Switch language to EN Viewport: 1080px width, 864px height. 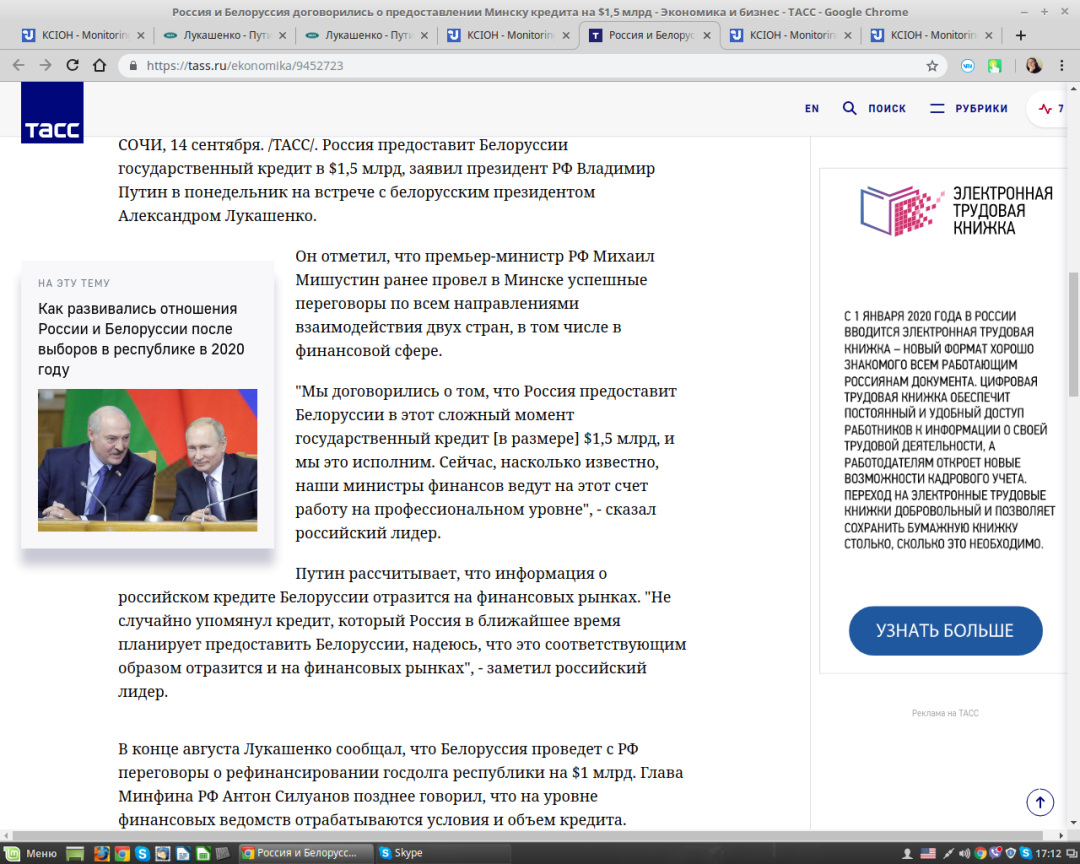tap(812, 108)
